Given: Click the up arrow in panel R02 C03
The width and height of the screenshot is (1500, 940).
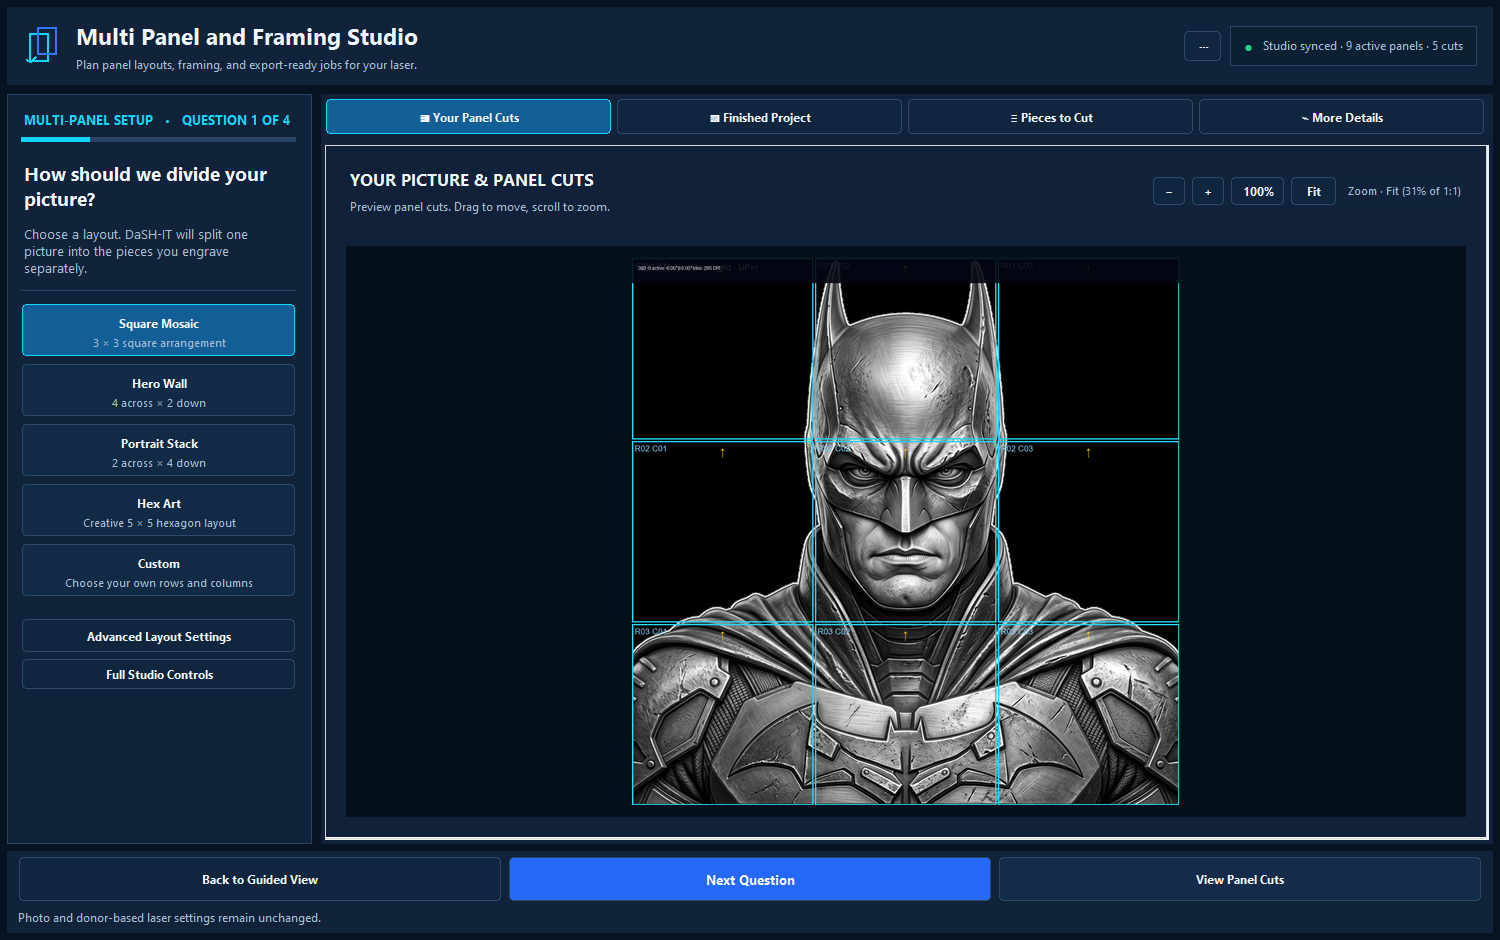Looking at the screenshot, I should tap(1088, 453).
